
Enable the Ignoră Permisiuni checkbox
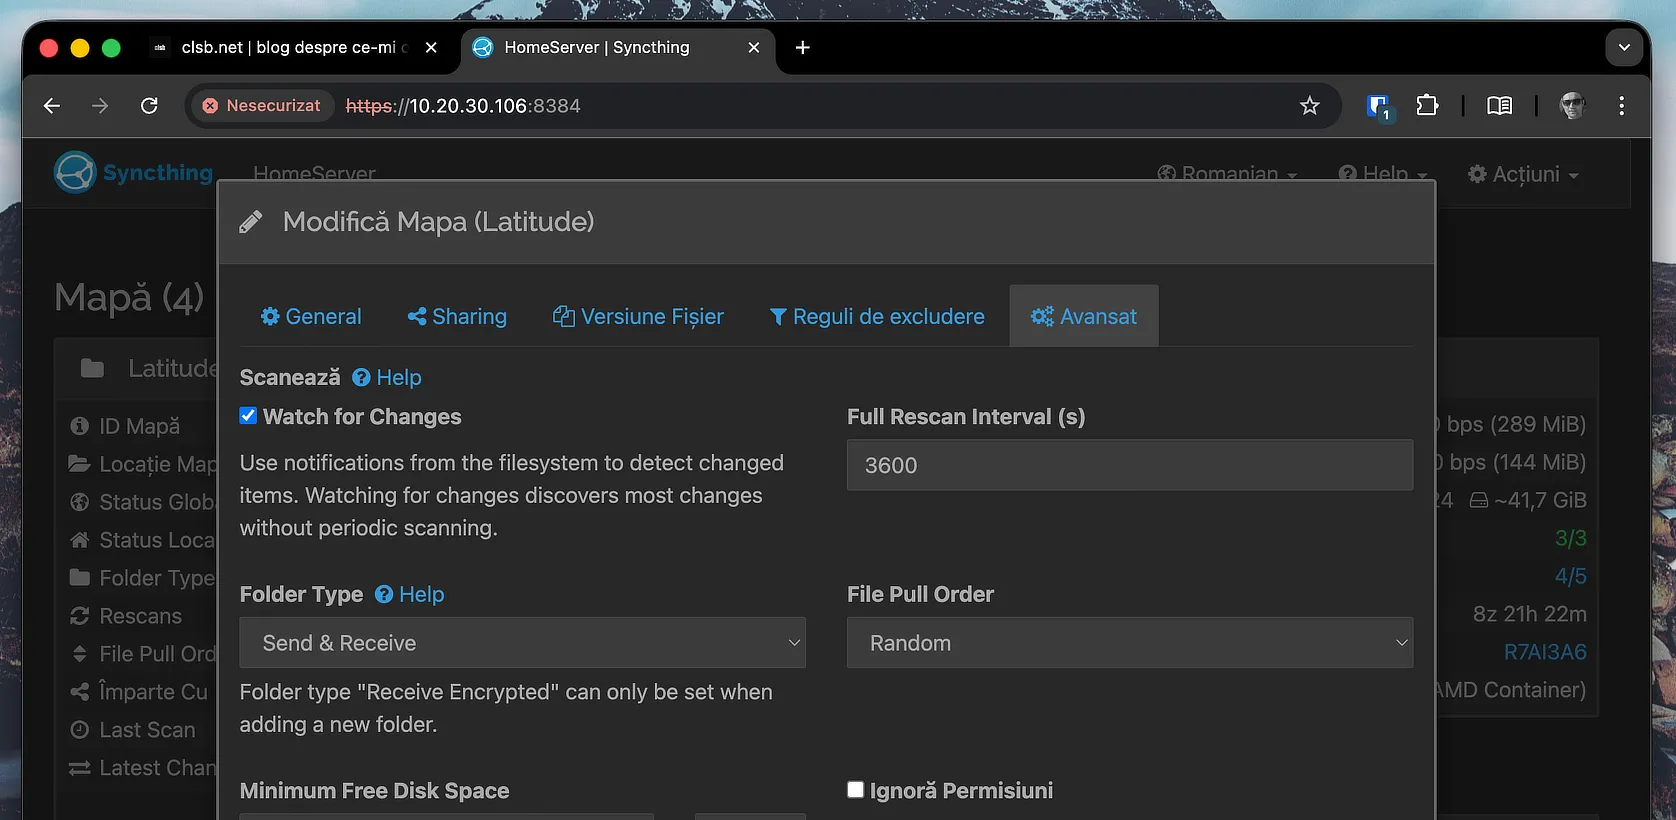pos(856,790)
